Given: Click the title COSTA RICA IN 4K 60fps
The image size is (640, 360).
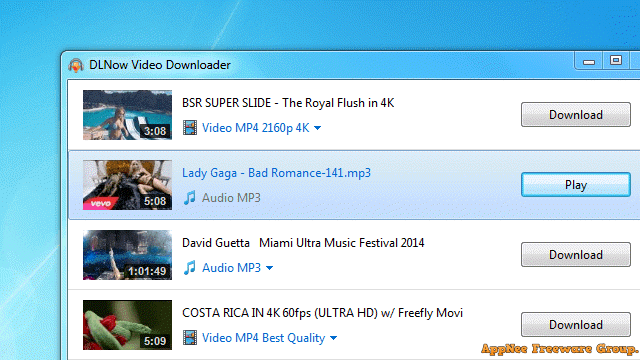Looking at the screenshot, I should [x=322, y=313].
